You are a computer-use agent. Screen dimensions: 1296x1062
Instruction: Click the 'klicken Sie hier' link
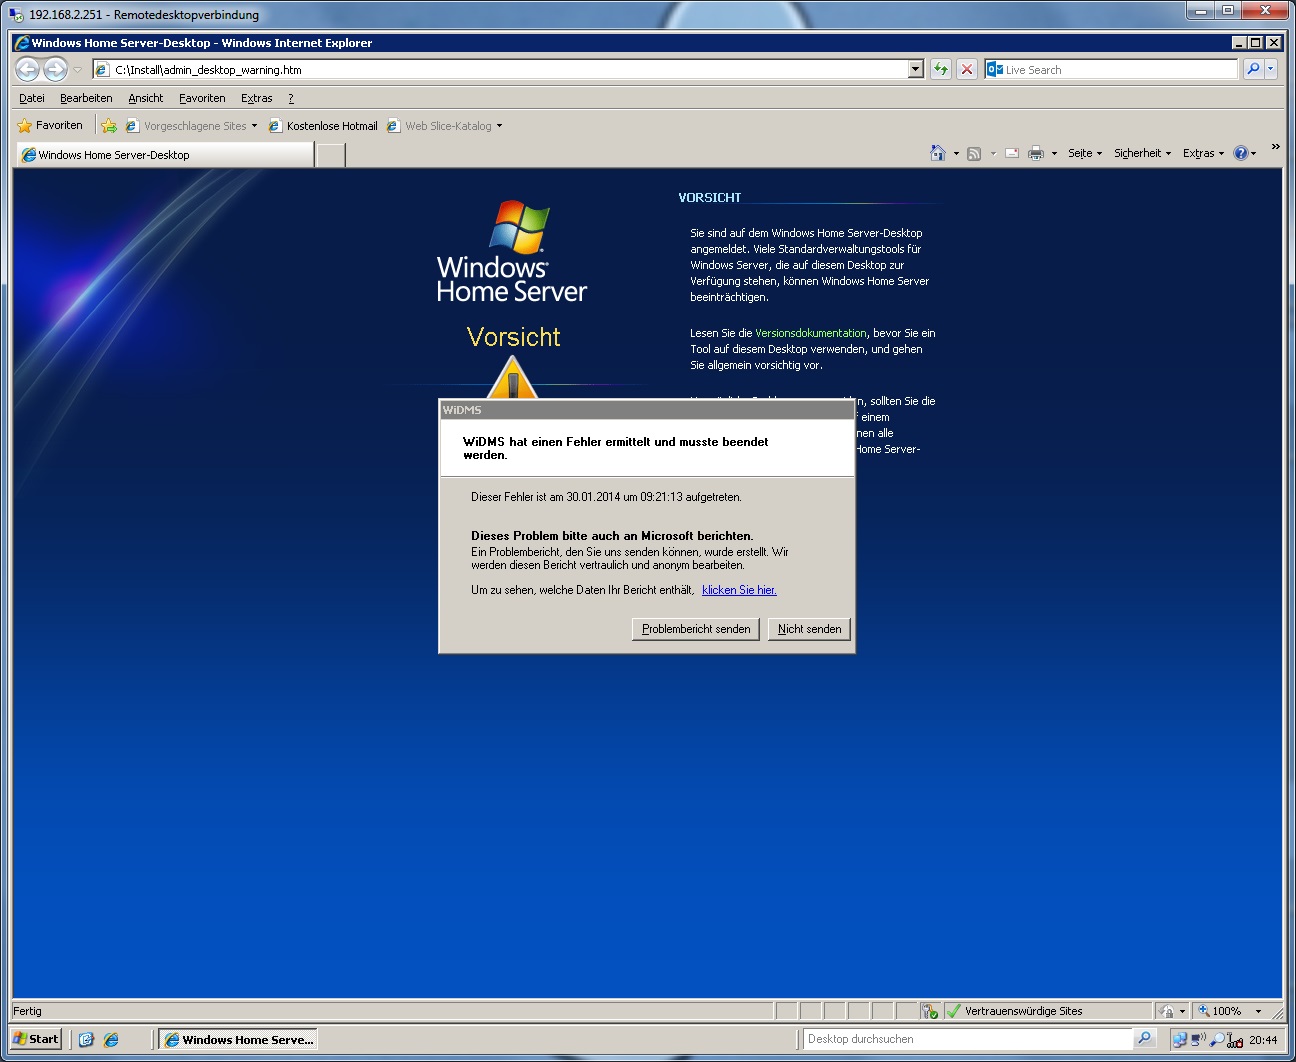tap(739, 590)
